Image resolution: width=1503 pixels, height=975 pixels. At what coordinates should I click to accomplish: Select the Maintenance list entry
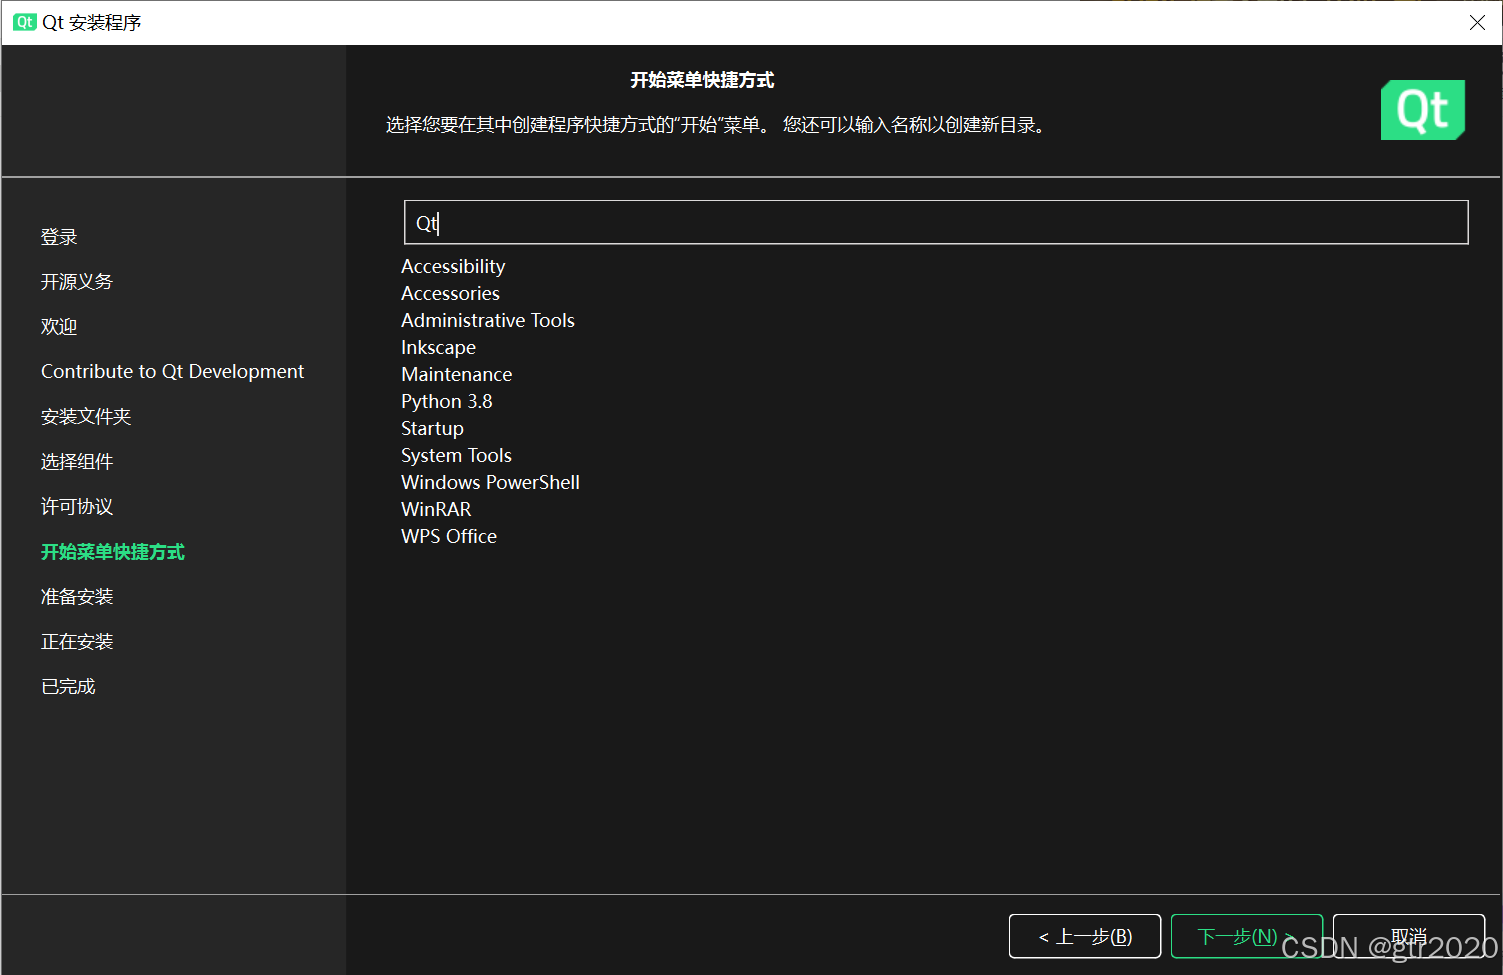[456, 374]
